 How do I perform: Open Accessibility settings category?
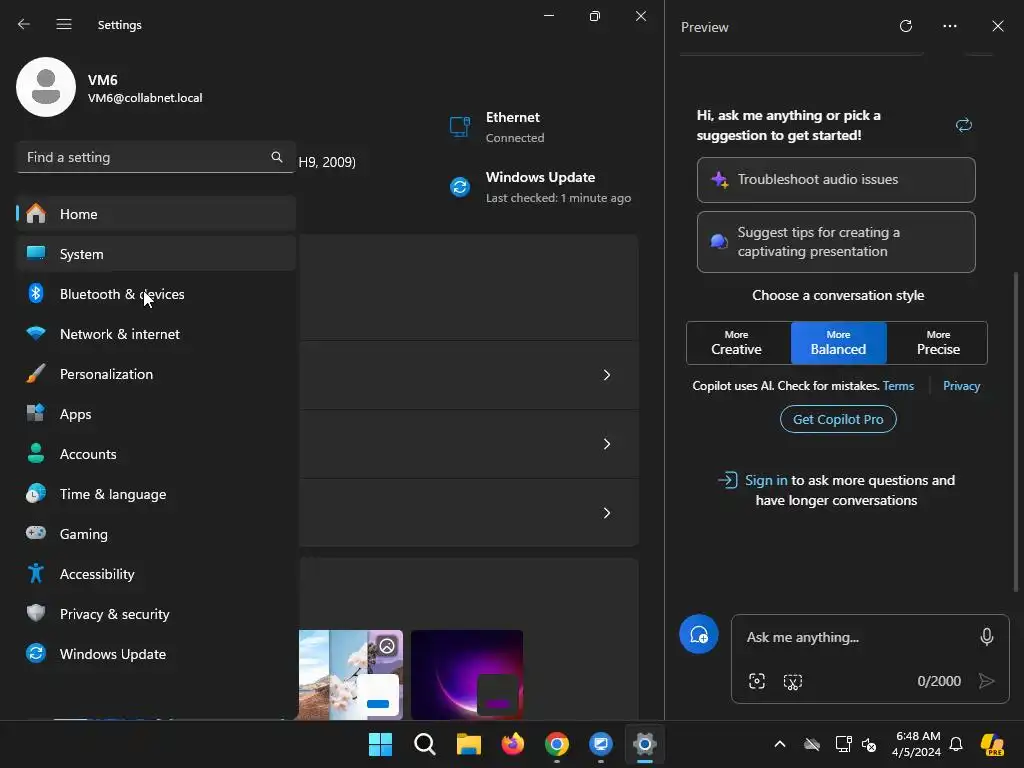155,573
